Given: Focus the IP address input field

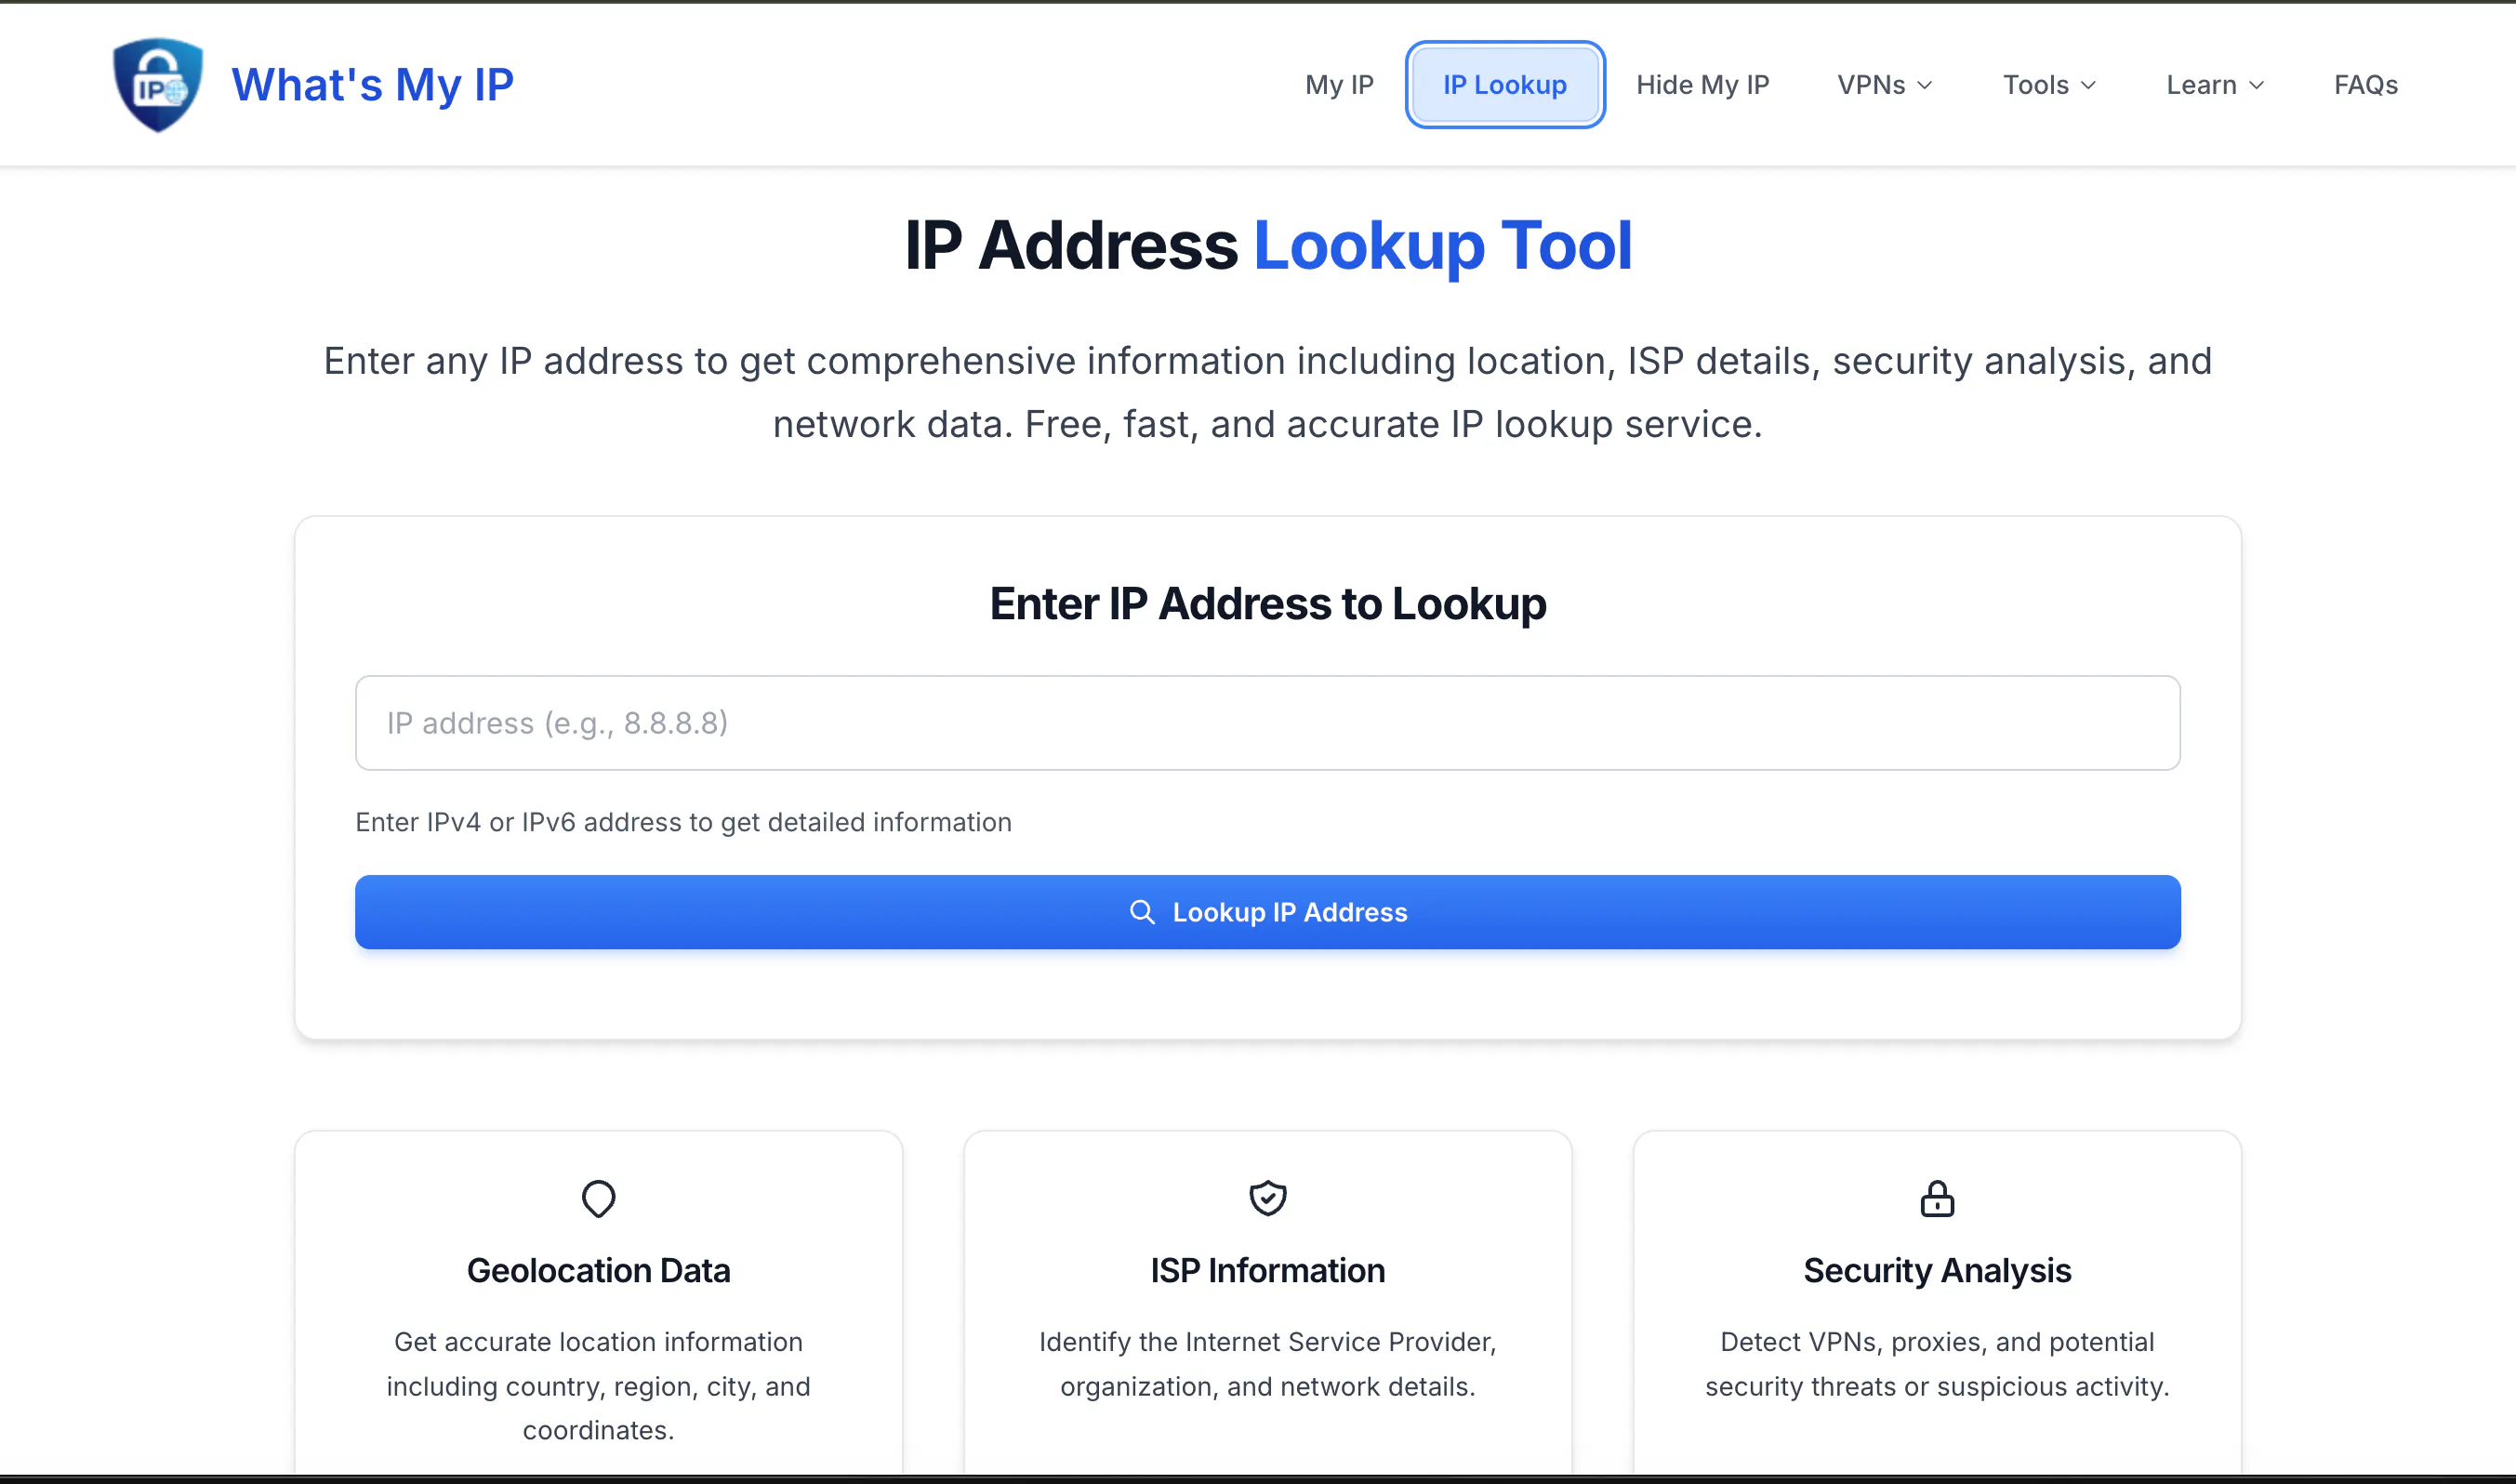Looking at the screenshot, I should pyautogui.click(x=1268, y=723).
